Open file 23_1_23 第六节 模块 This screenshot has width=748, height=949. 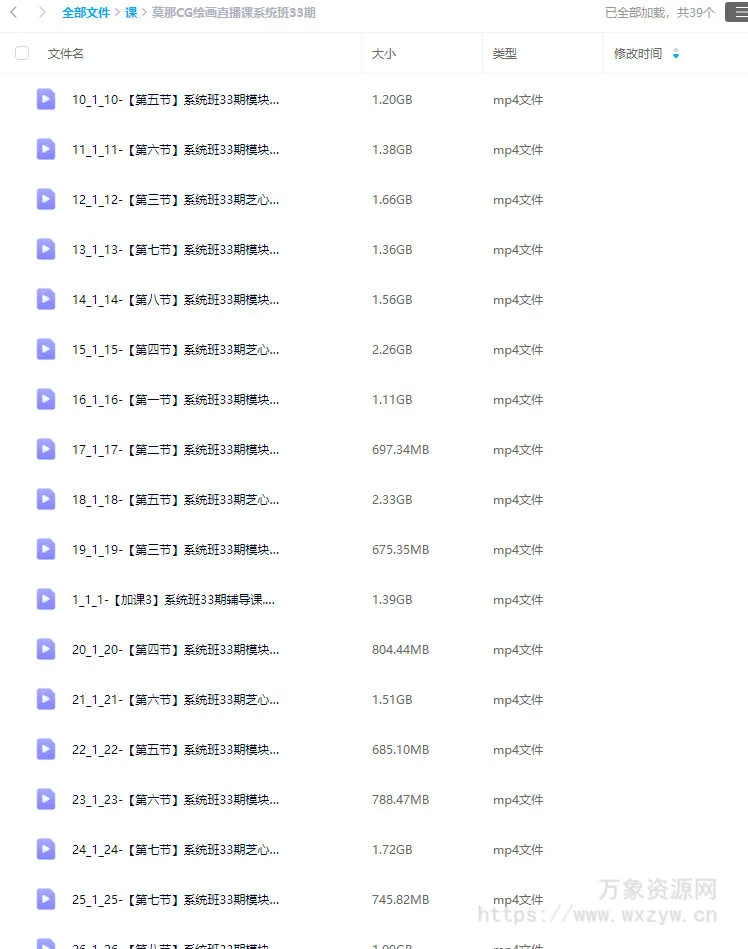tap(176, 800)
